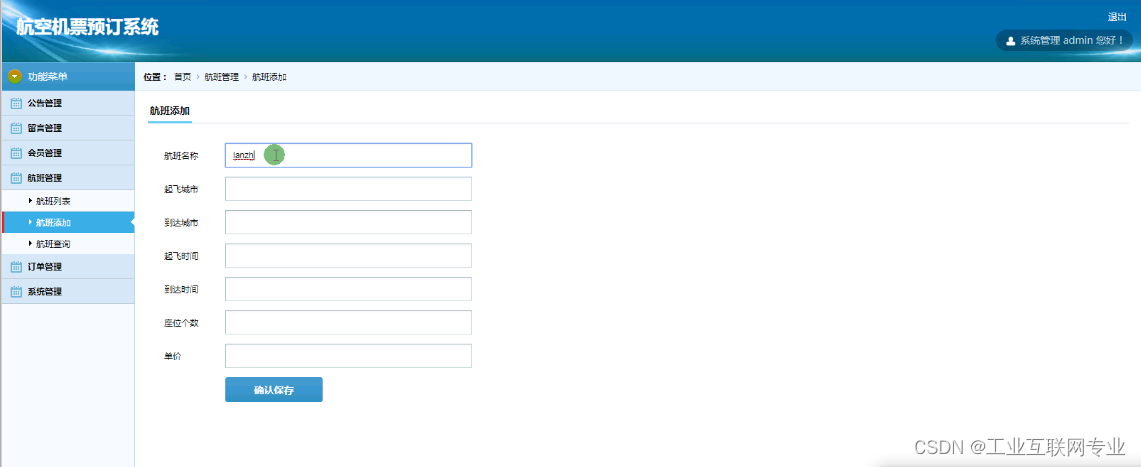Select 航班添加 submenu item
The width and height of the screenshot is (1141, 467).
[x=68, y=223]
